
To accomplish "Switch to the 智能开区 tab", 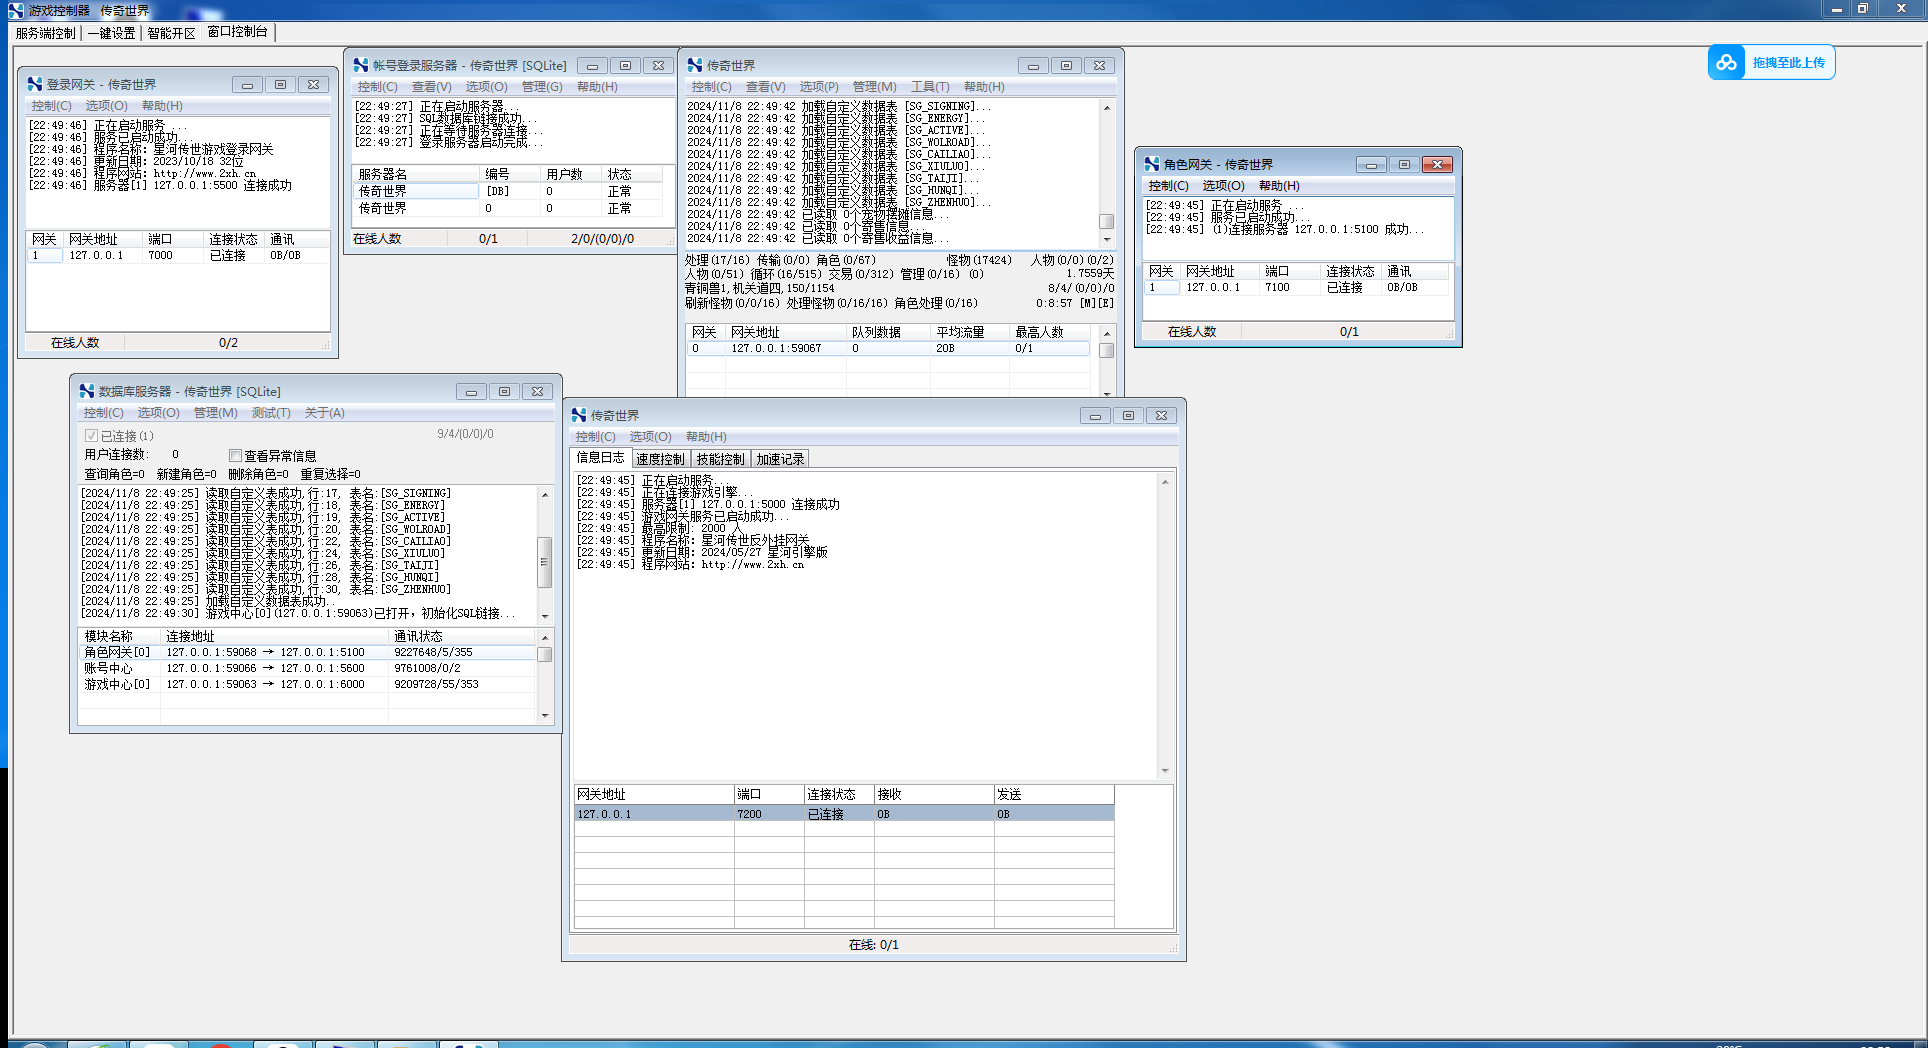I will point(171,33).
